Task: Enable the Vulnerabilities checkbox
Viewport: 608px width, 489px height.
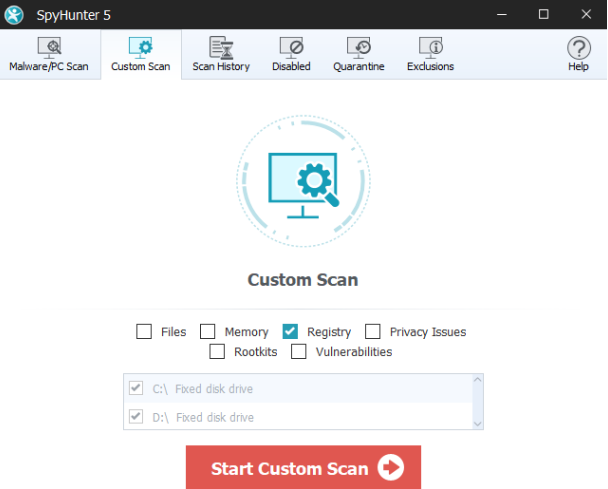Action: point(299,352)
